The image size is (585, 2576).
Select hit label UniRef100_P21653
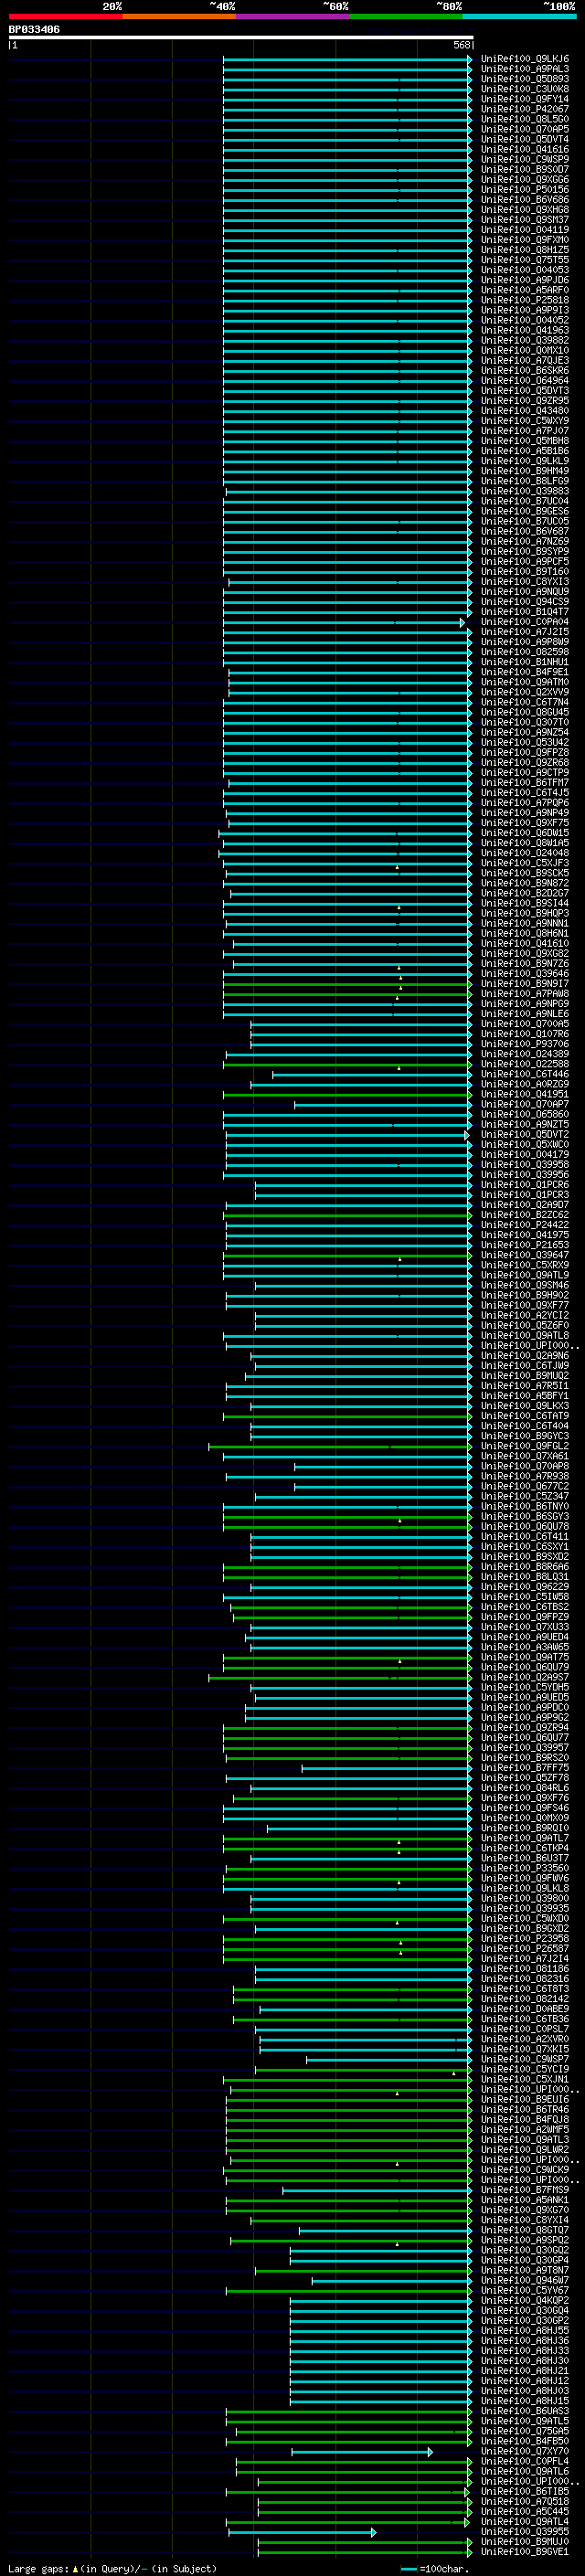pyautogui.click(x=524, y=1245)
